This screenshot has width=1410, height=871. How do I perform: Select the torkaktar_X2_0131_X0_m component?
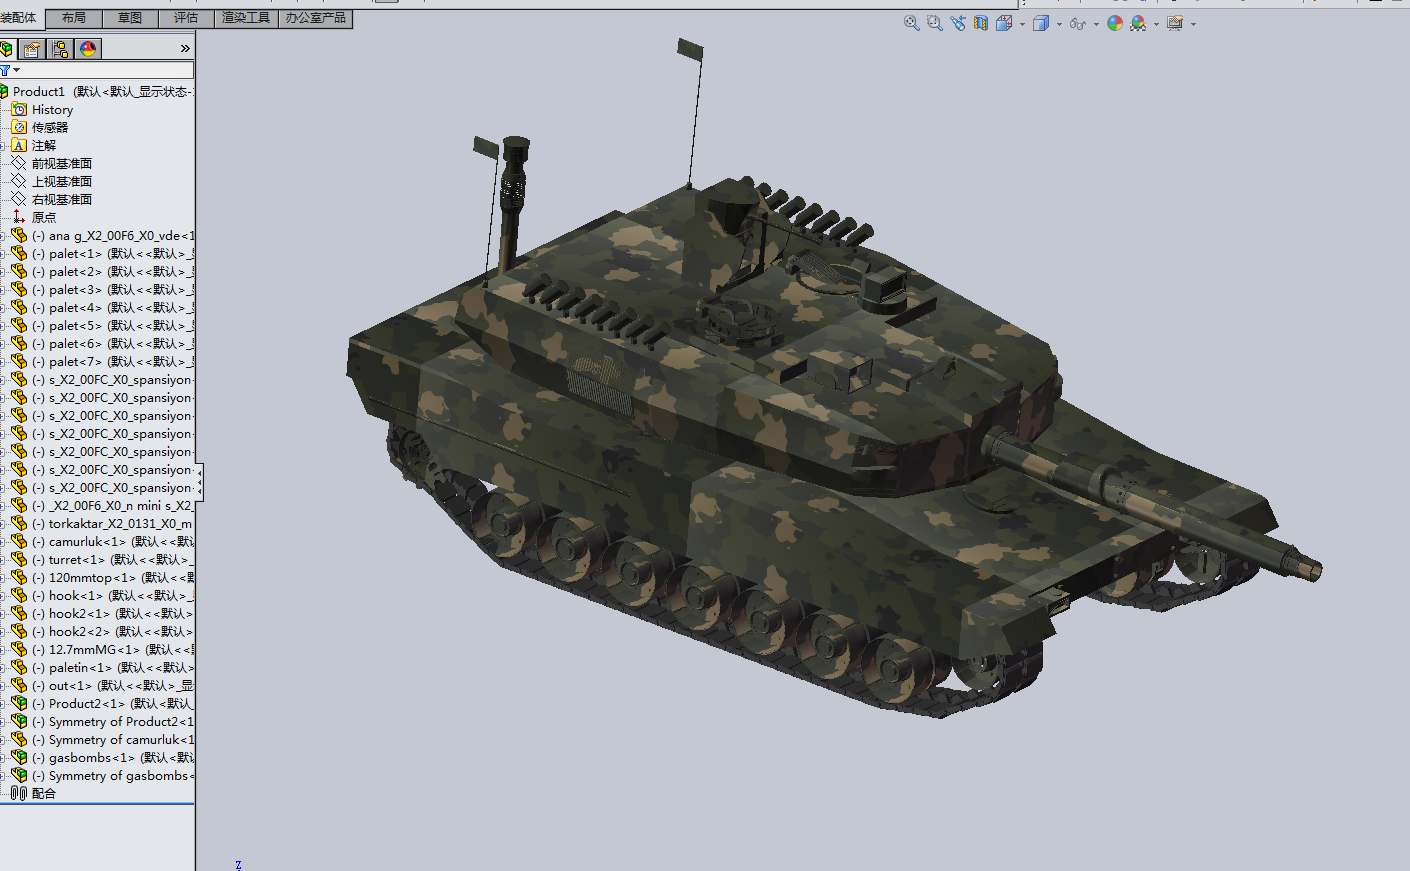pyautogui.click(x=102, y=524)
